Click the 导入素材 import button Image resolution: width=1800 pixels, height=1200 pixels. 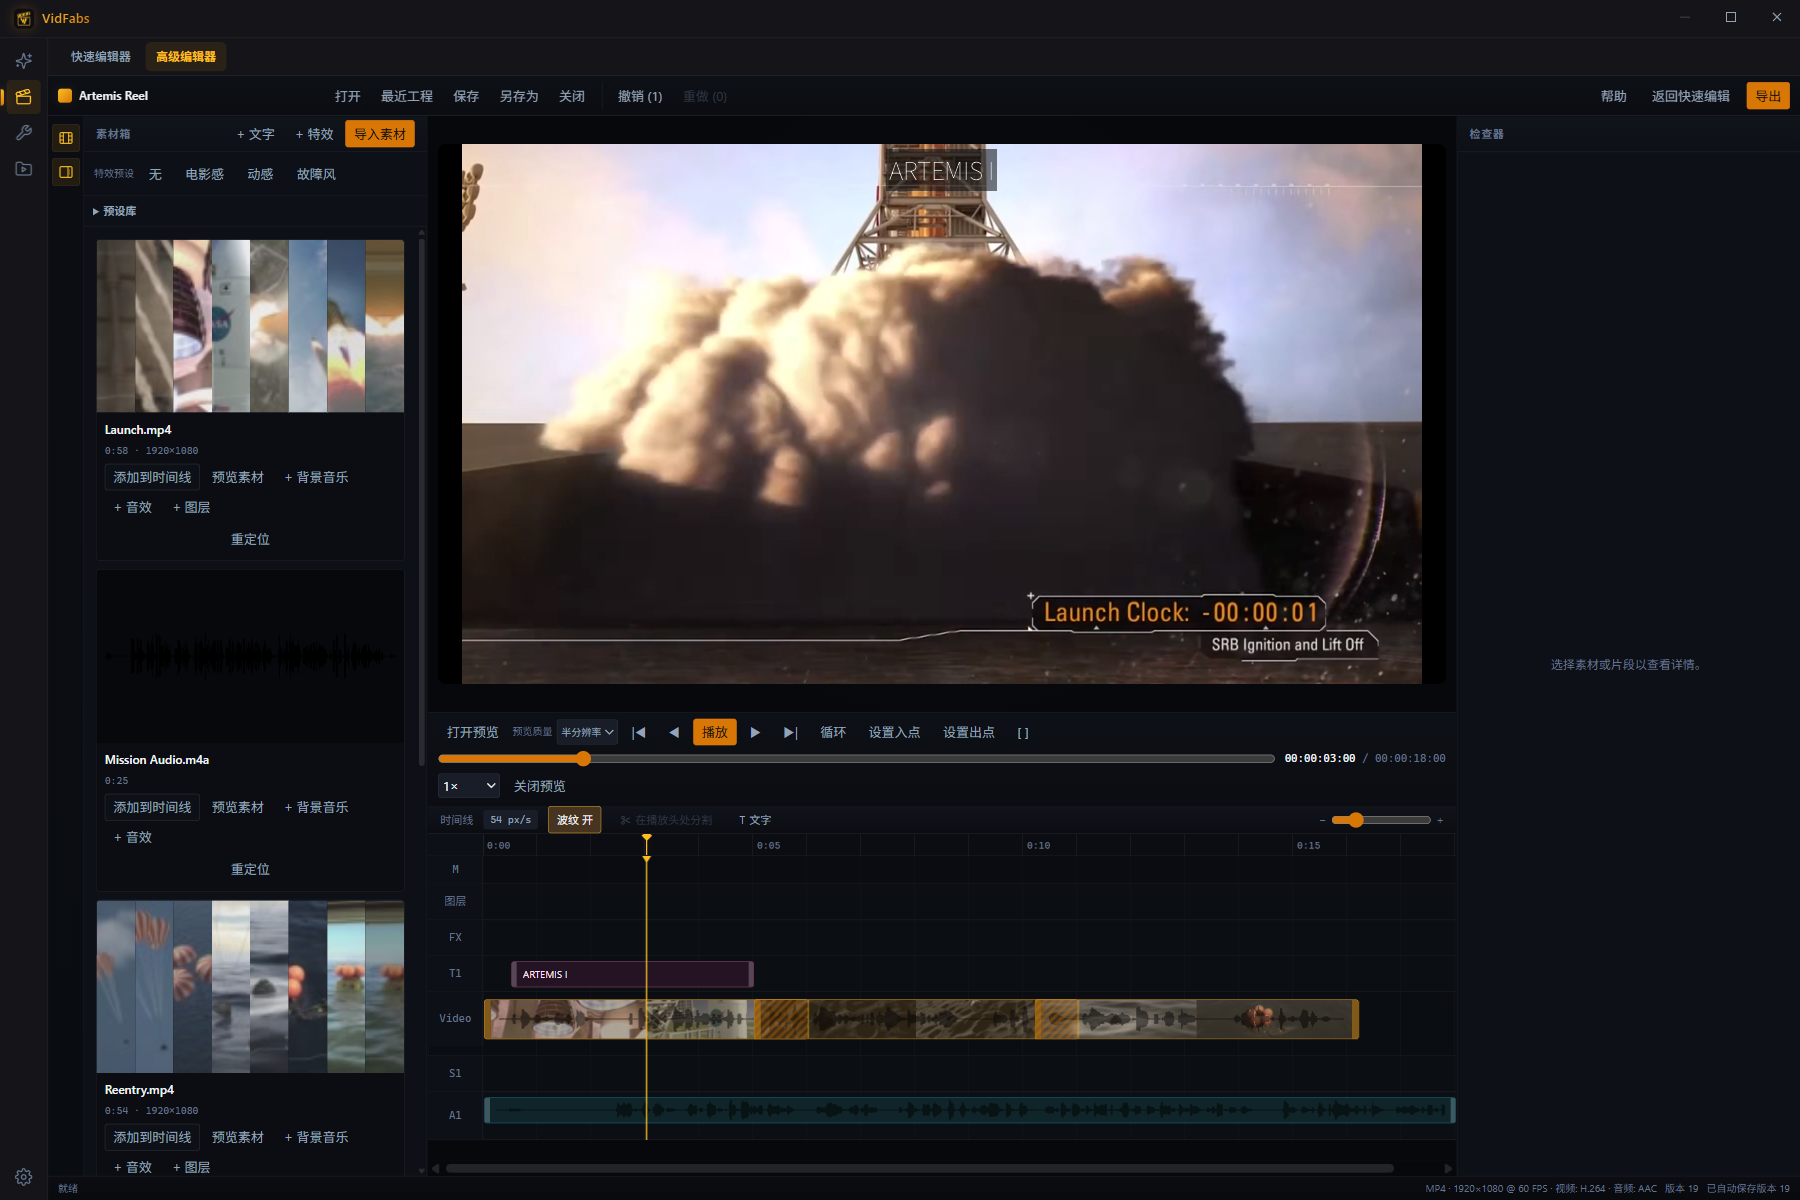click(x=380, y=134)
